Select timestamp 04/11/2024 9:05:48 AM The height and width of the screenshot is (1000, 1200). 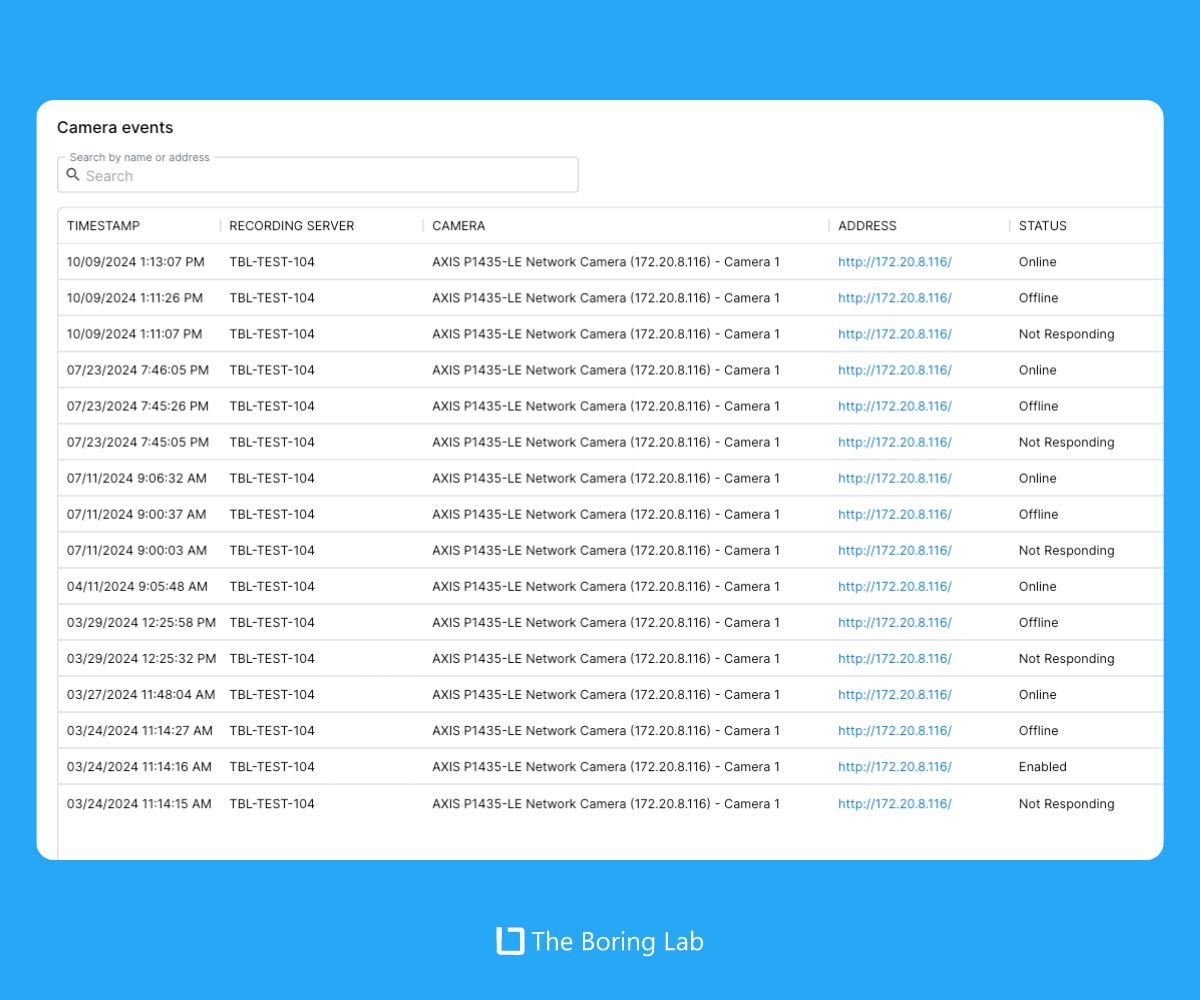pyautogui.click(x=138, y=586)
